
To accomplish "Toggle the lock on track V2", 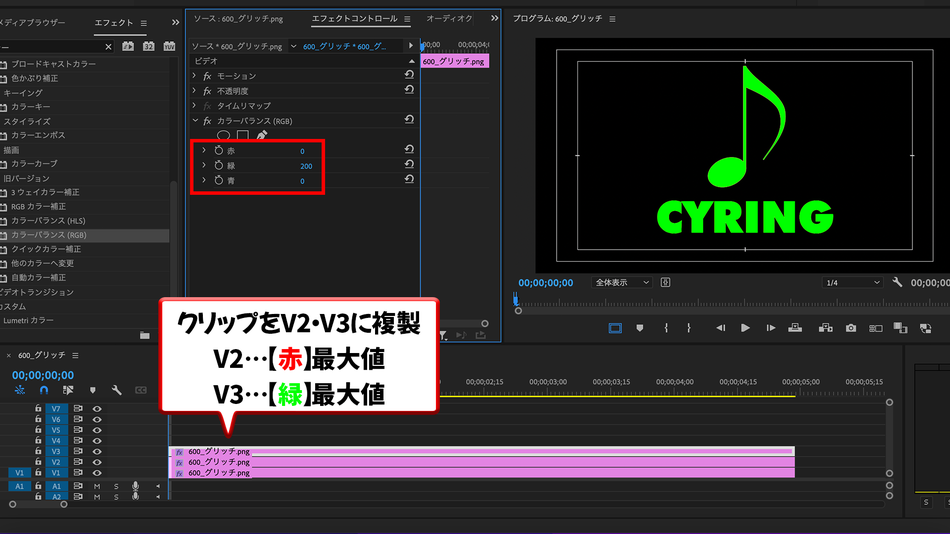I will click(38, 462).
